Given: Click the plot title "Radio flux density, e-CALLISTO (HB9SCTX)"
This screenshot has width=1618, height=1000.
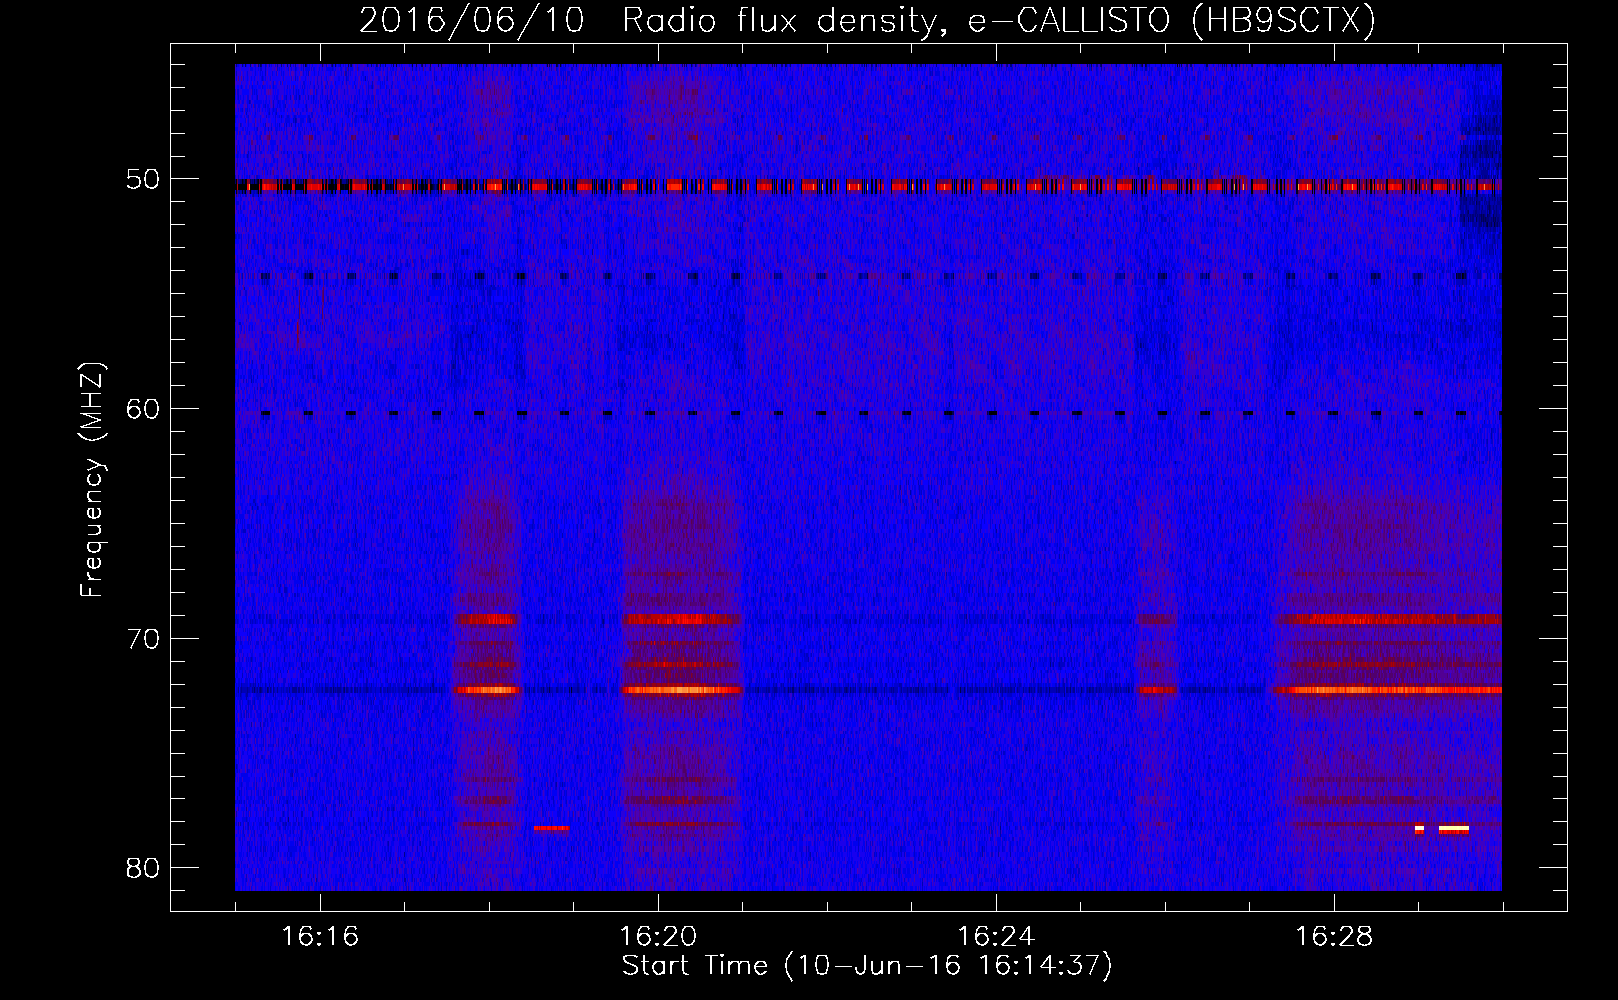Looking at the screenshot, I should tap(999, 21).
